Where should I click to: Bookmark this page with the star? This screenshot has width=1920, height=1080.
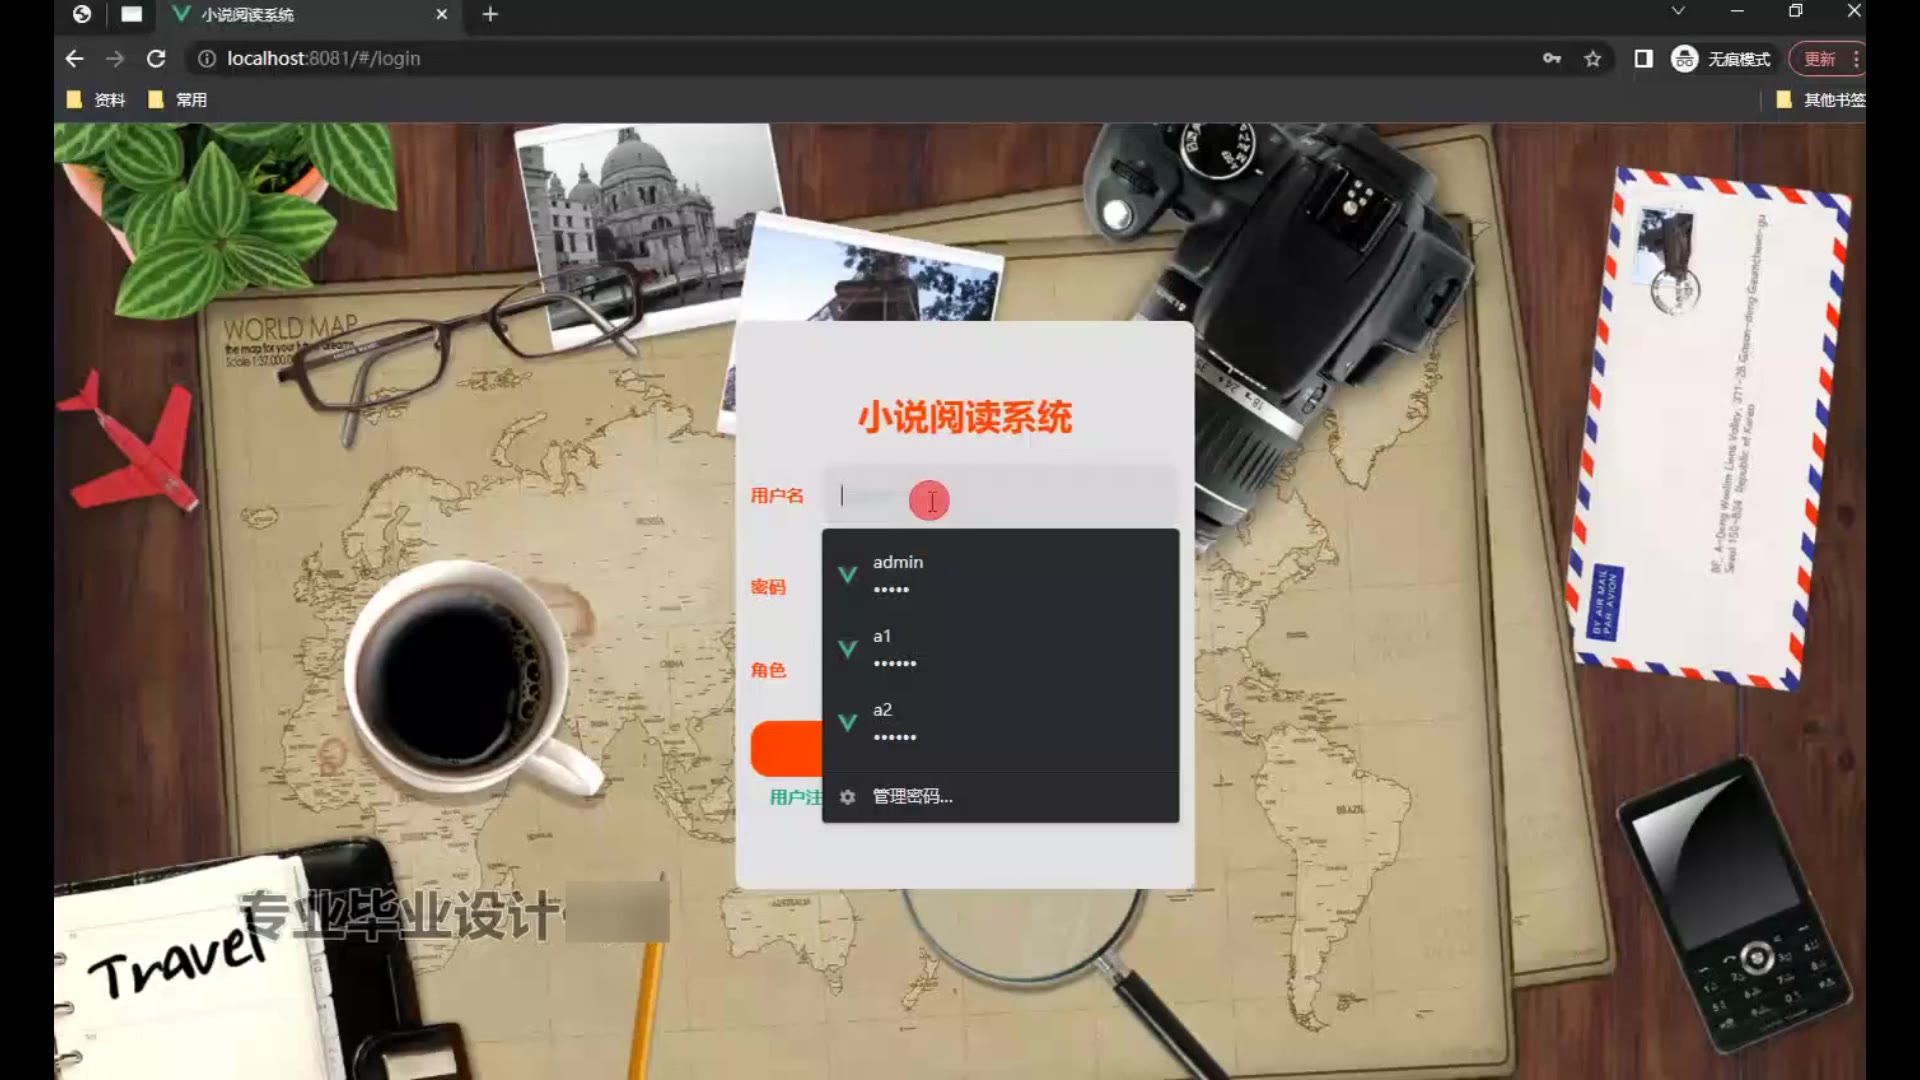[1593, 59]
